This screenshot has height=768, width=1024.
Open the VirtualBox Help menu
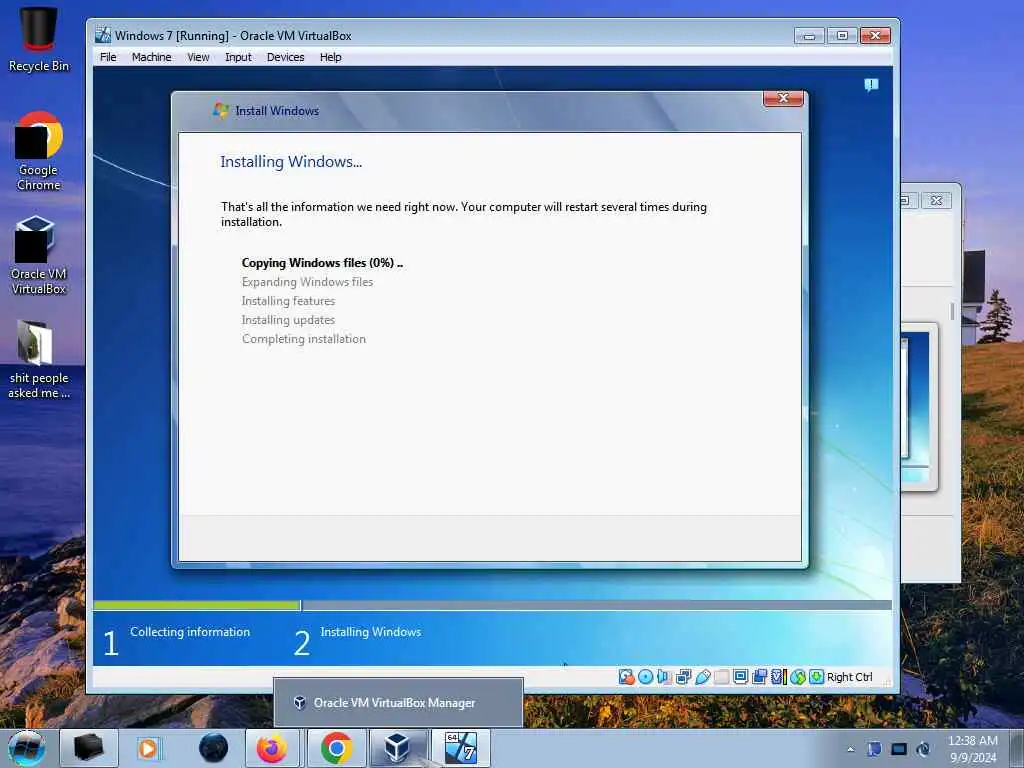pos(330,57)
